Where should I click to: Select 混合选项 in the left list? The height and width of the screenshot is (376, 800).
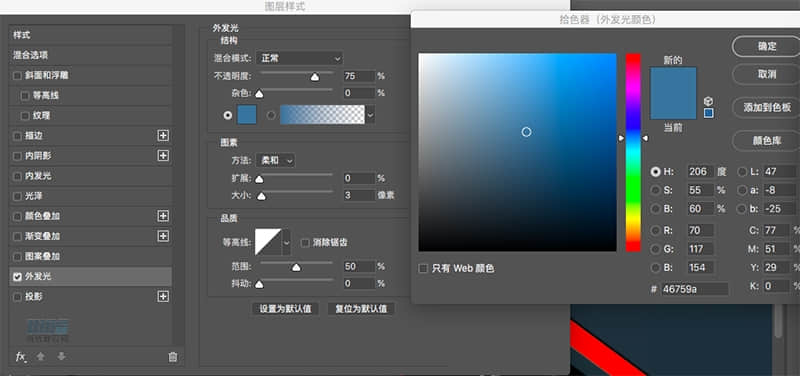coord(90,55)
